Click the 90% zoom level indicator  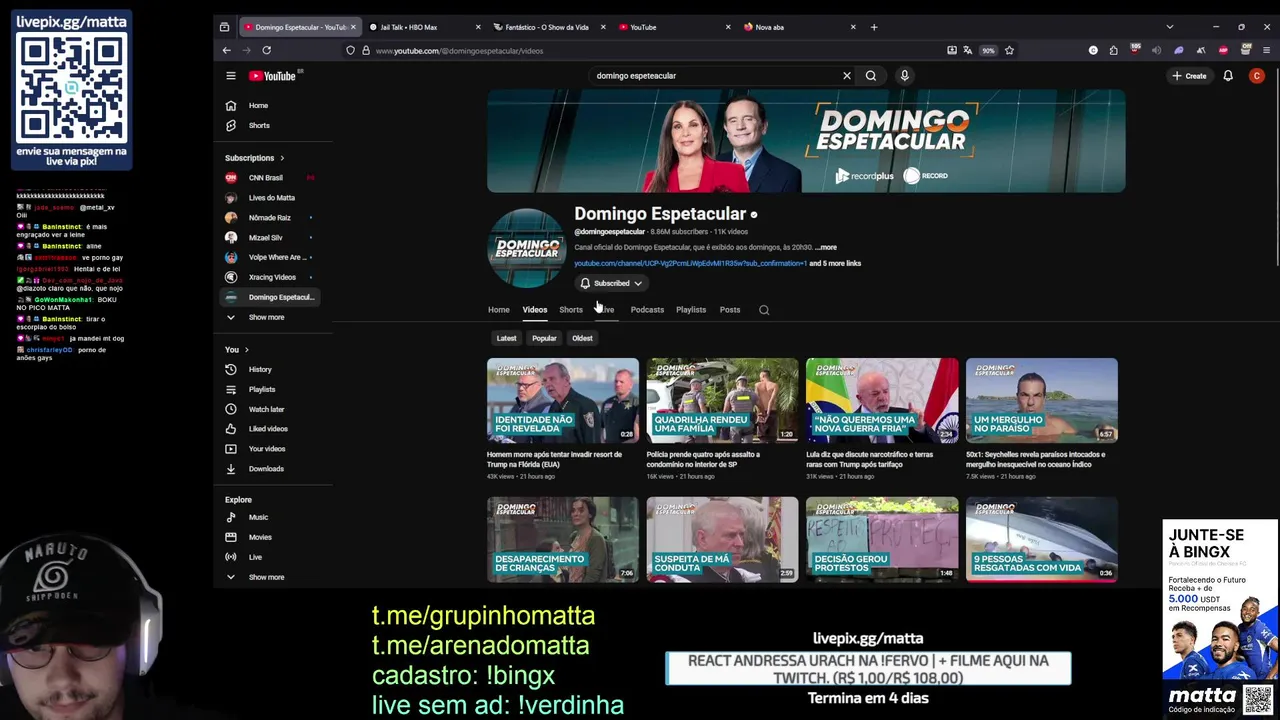(988, 50)
